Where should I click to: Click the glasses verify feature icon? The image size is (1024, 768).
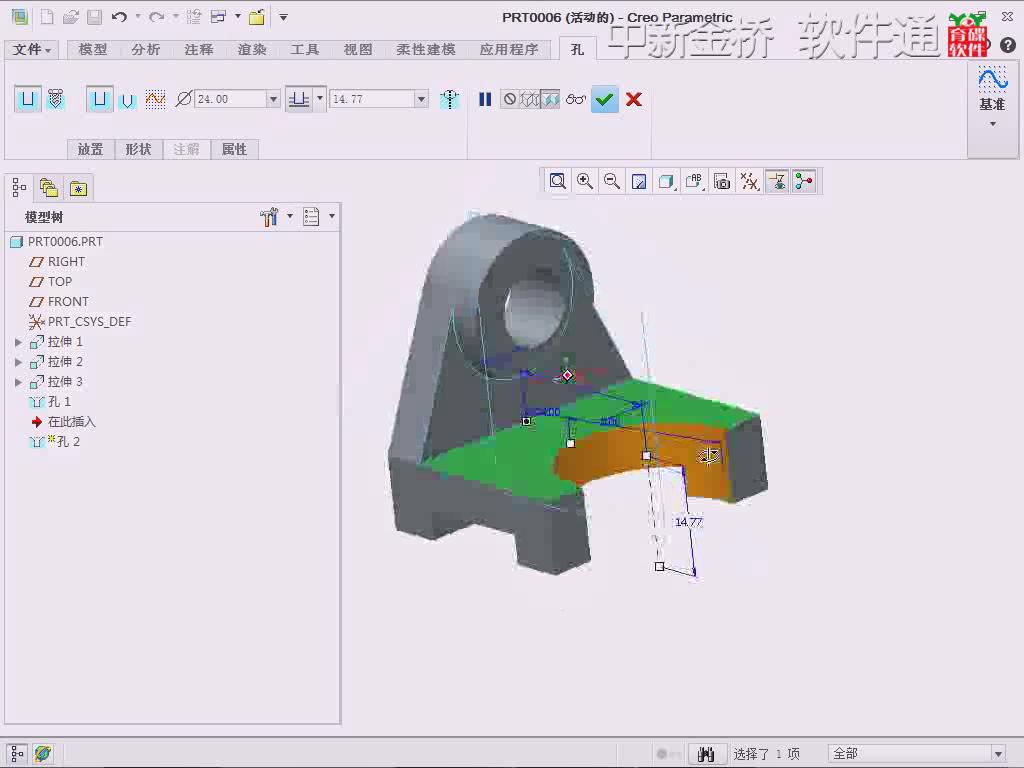coord(575,99)
